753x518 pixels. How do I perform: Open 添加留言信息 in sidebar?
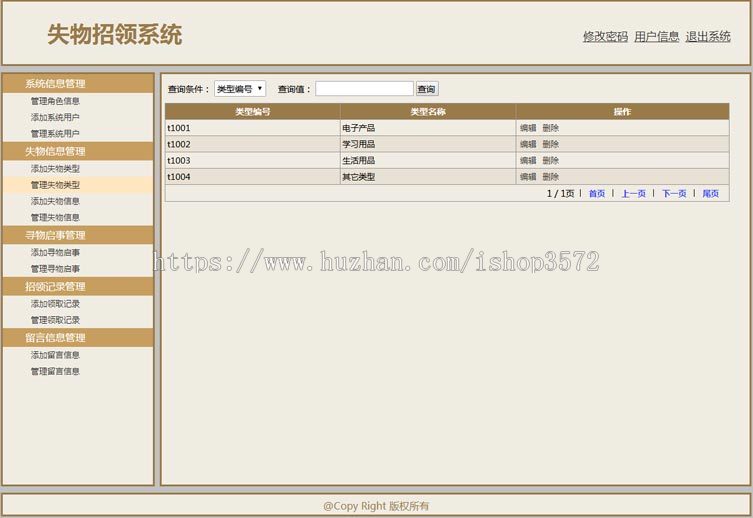(55, 355)
